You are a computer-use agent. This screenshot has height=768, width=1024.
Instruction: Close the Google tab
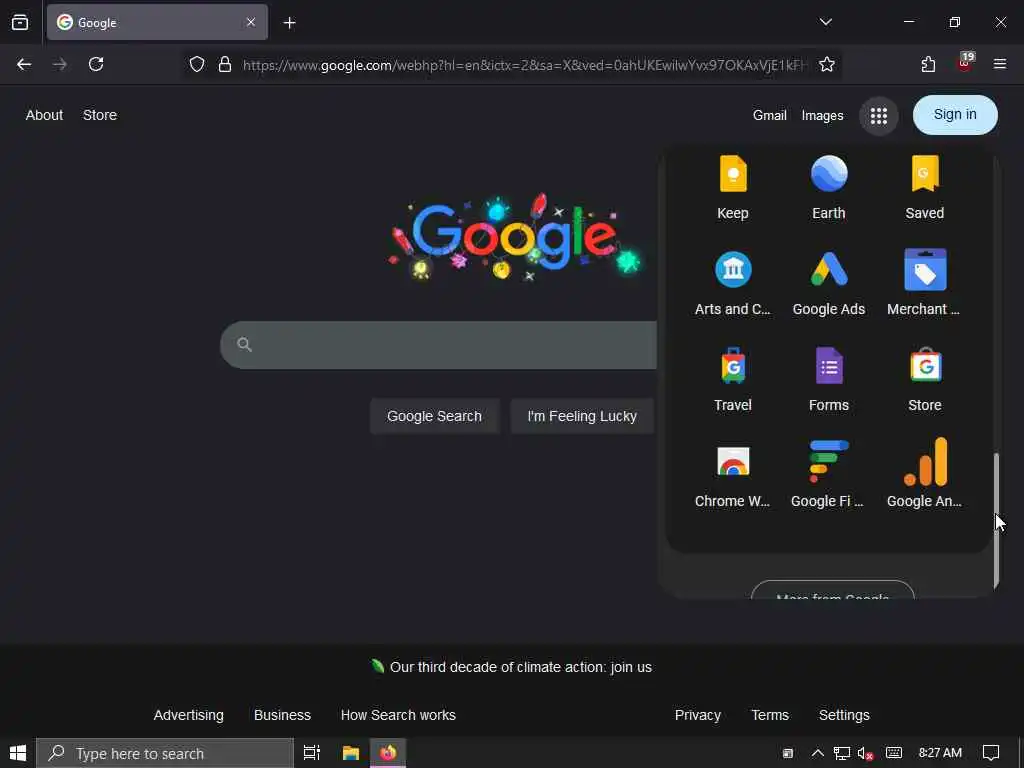[251, 22]
